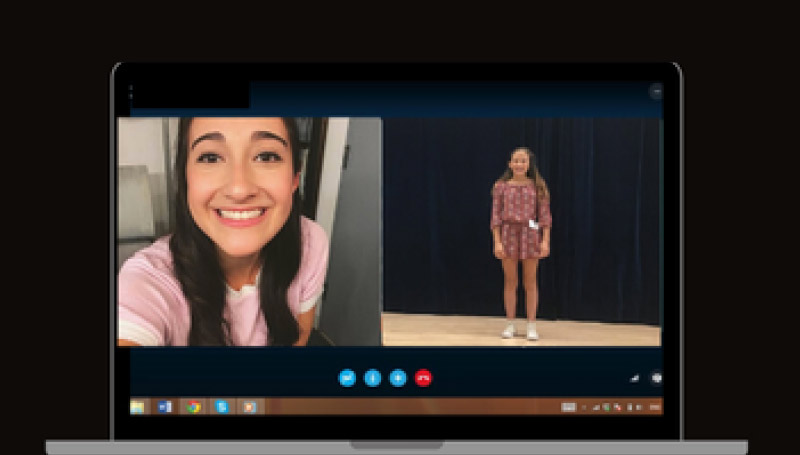The width and height of the screenshot is (800, 455).
Task: Open Google Chrome from the taskbar
Action: (193, 407)
